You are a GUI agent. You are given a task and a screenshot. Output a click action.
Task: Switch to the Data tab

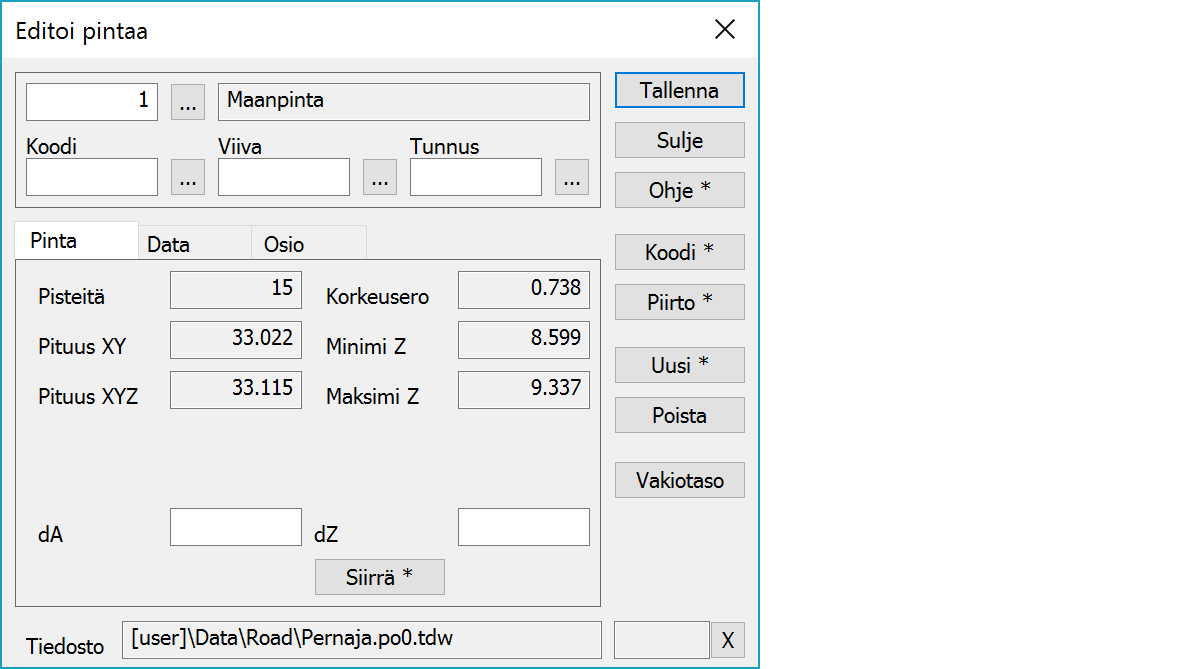point(168,244)
